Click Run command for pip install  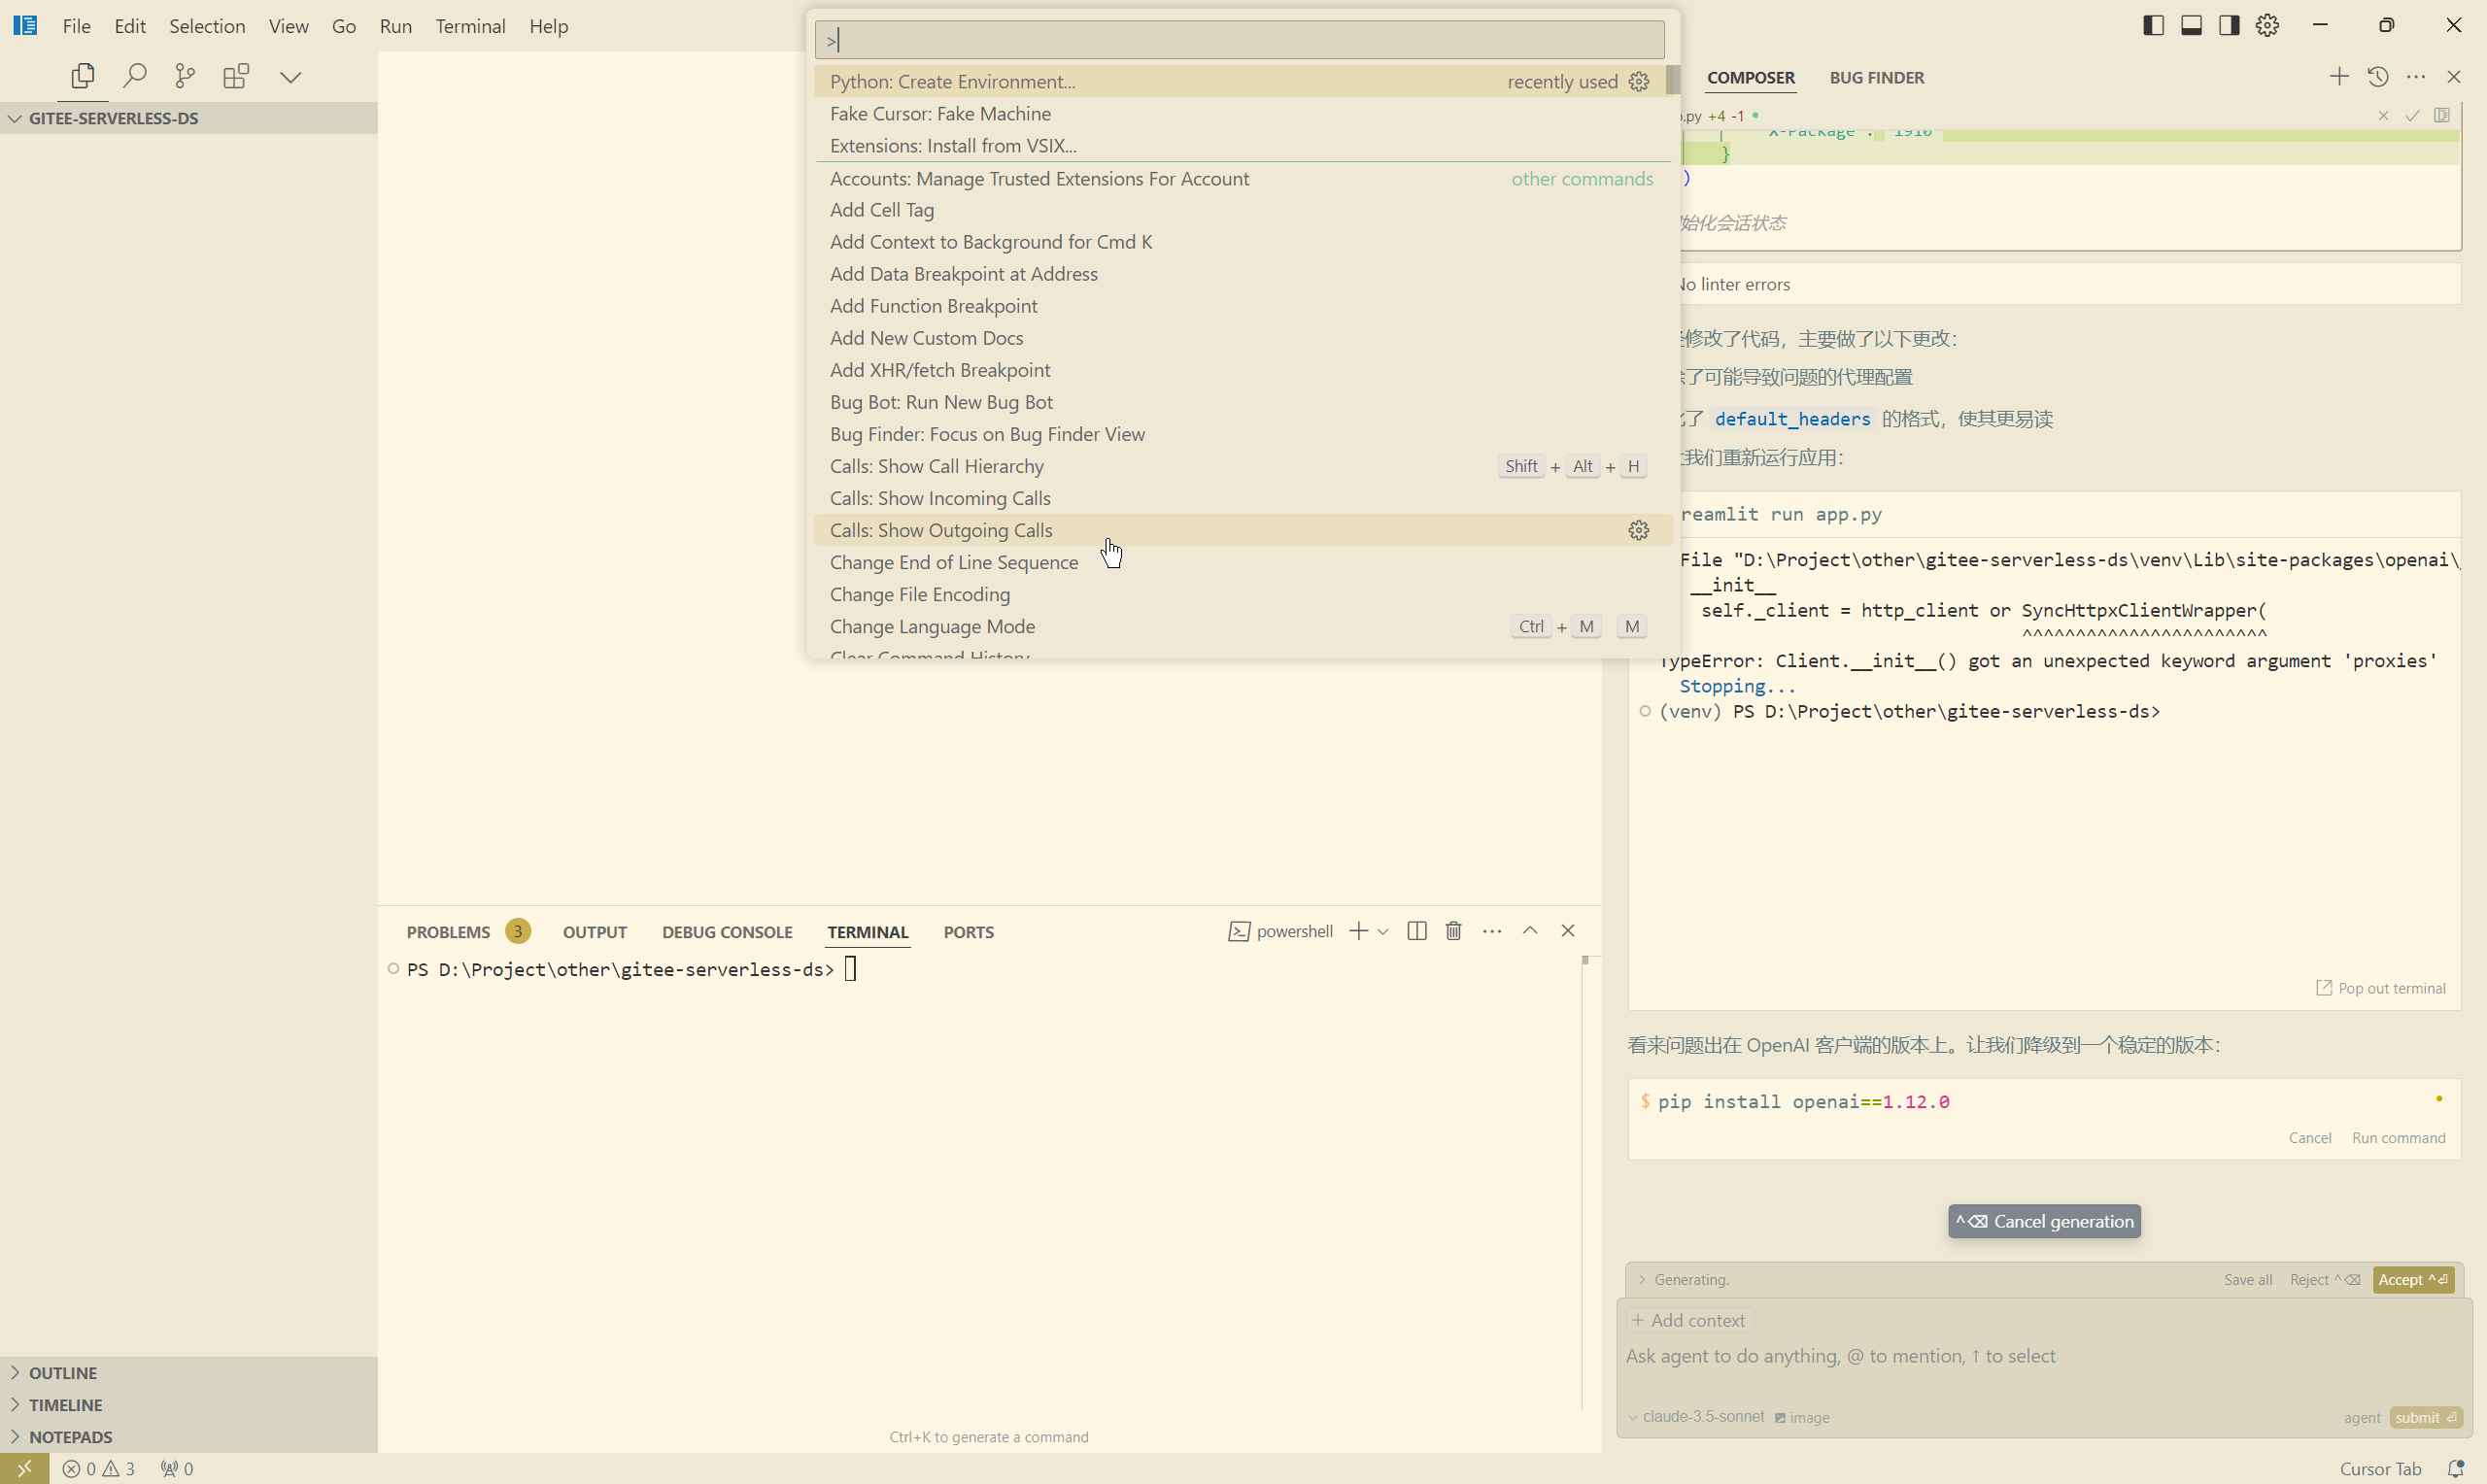click(x=2398, y=1138)
